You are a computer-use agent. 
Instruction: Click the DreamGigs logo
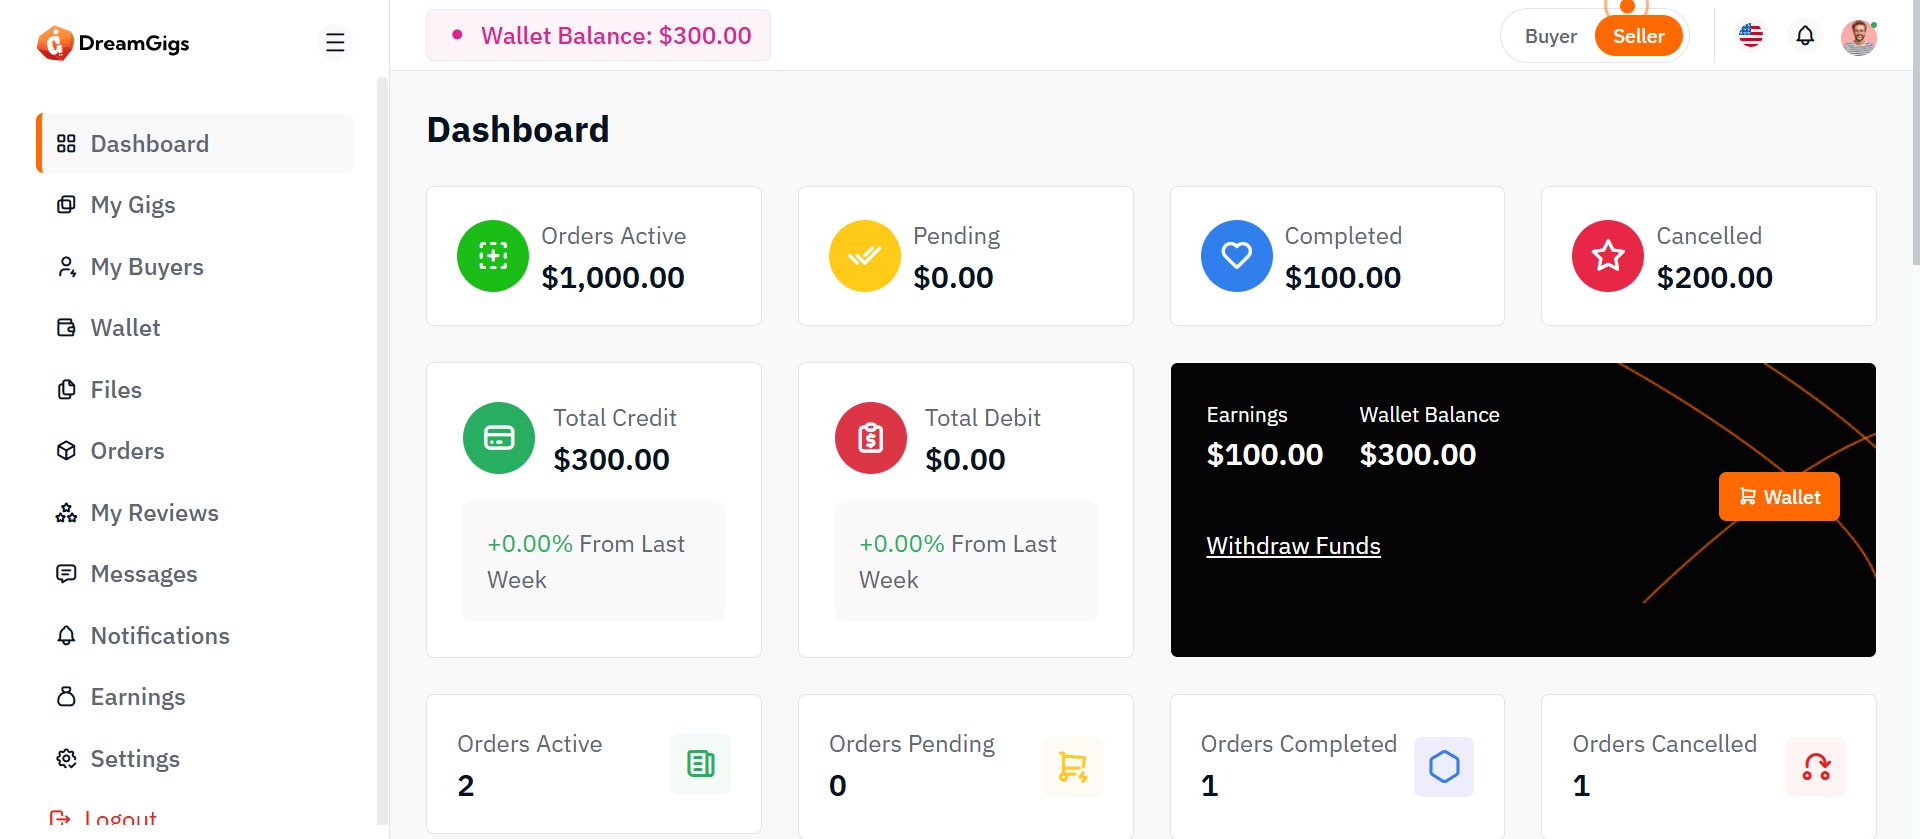coord(113,43)
